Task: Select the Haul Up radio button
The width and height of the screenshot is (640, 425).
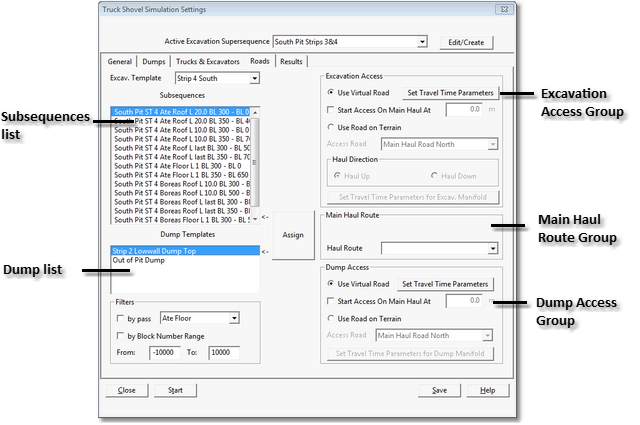Action: pos(337,176)
